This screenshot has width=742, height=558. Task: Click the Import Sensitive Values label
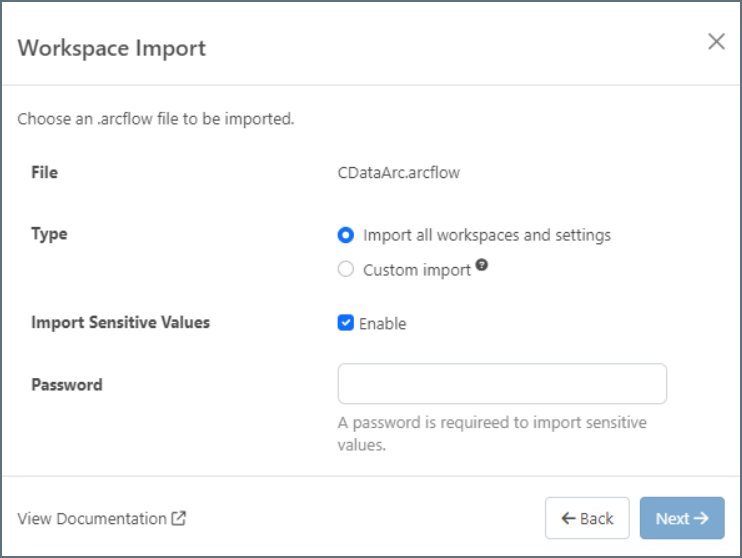[120, 322]
